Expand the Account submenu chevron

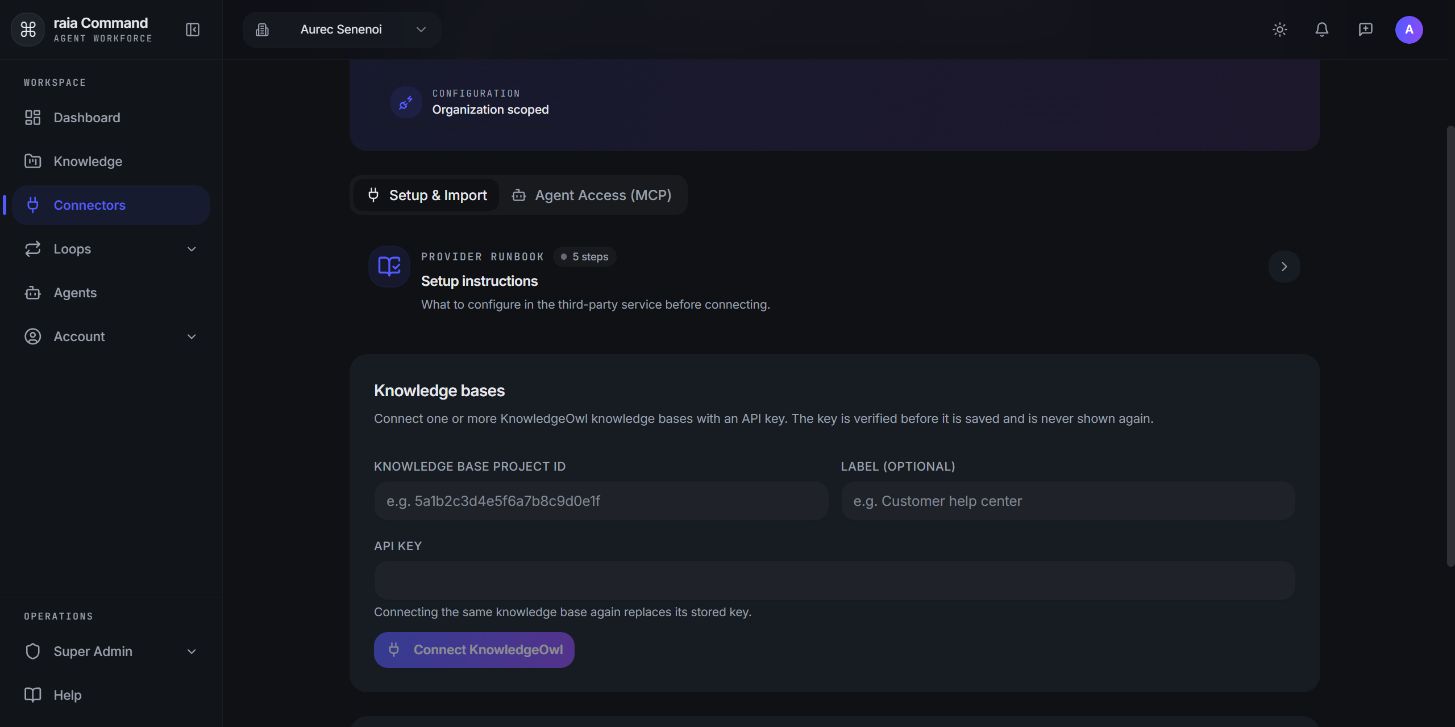(192, 337)
